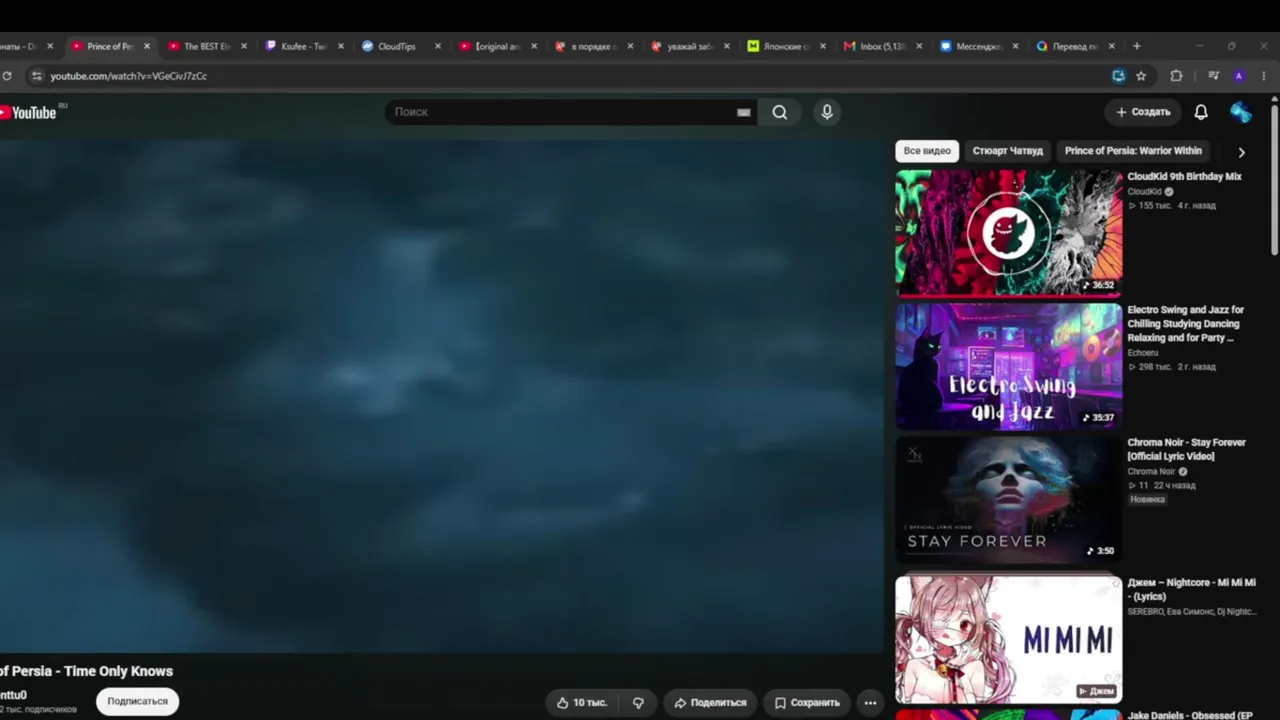Open the three-dot more actions menu
Image resolution: width=1280 pixels, height=720 pixels.
(870, 702)
